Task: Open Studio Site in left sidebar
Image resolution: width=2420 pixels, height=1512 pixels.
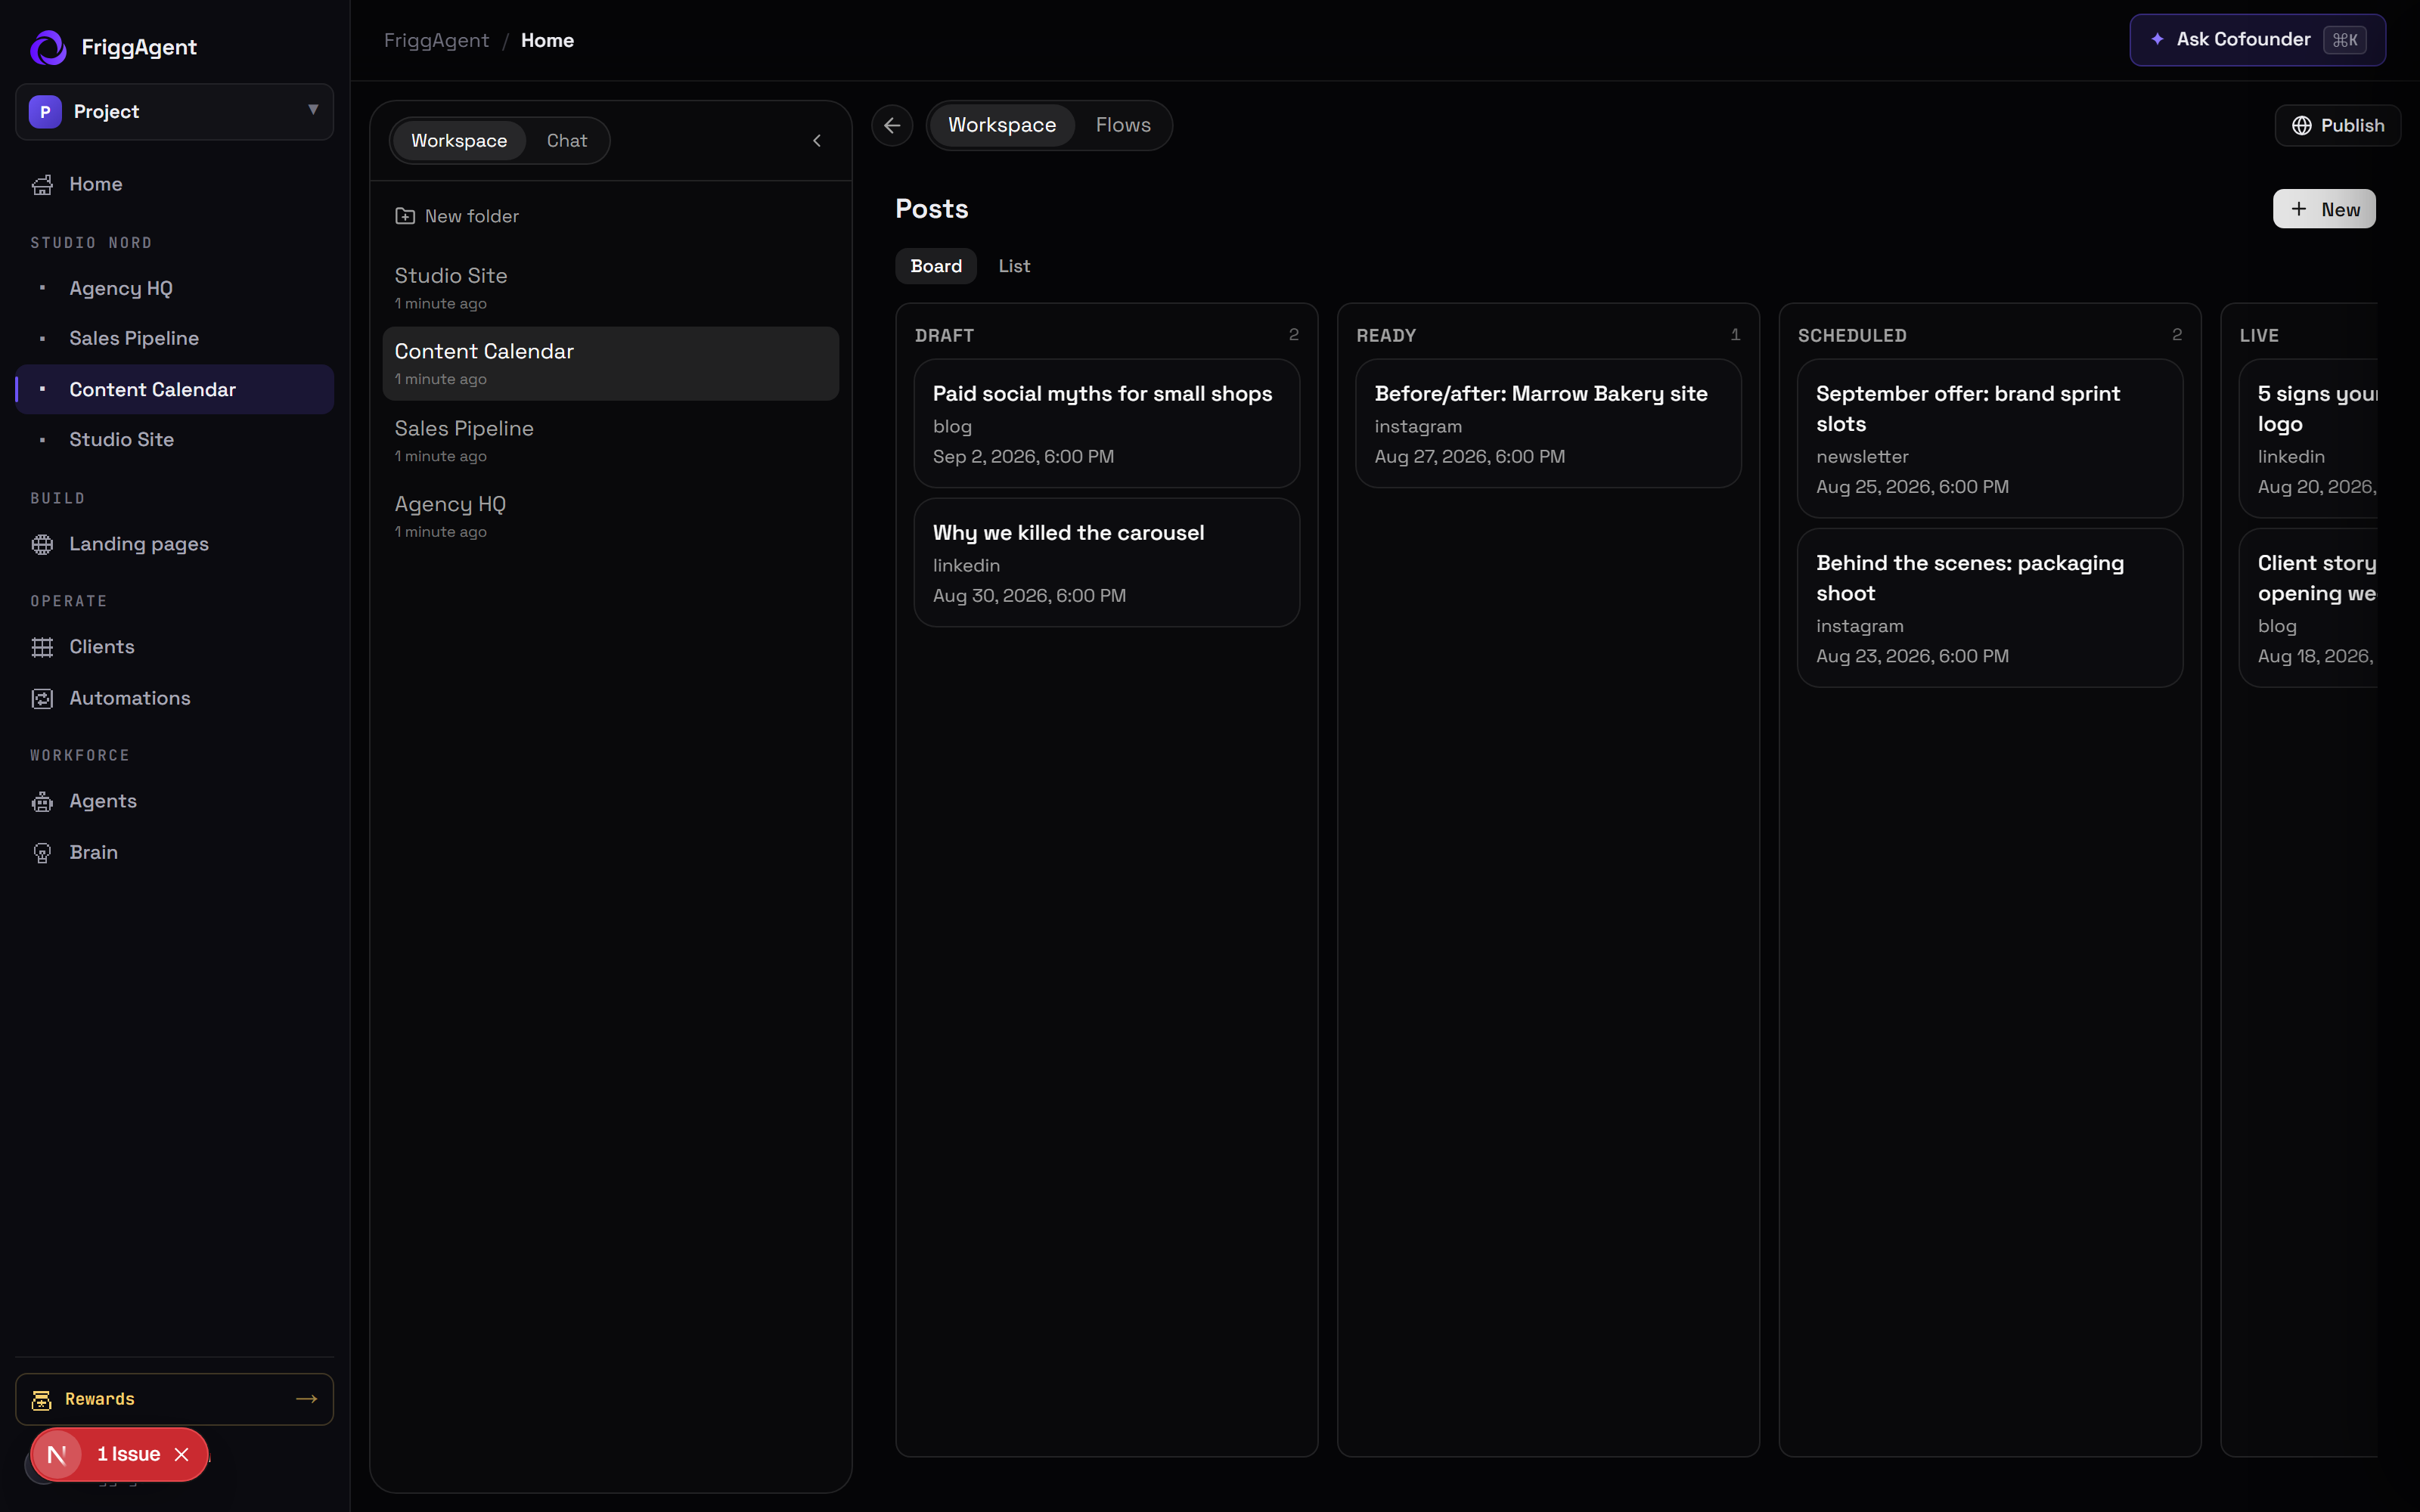Action: pyautogui.click(x=175, y=440)
